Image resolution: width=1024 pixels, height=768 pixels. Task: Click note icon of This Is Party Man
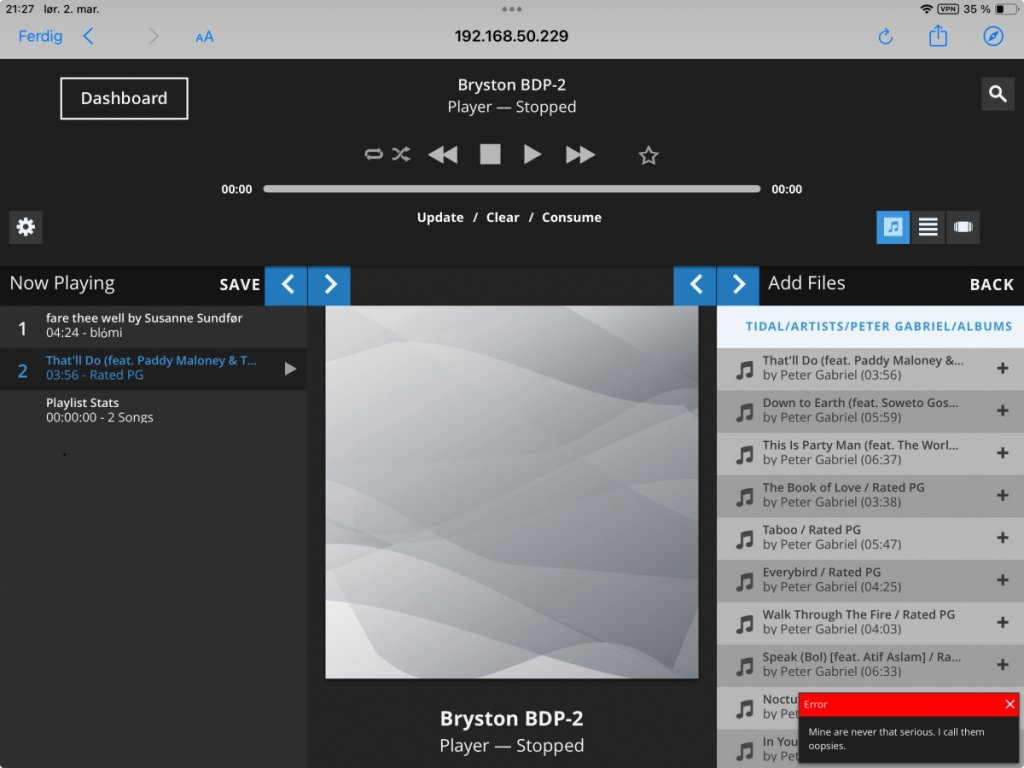(x=744, y=455)
